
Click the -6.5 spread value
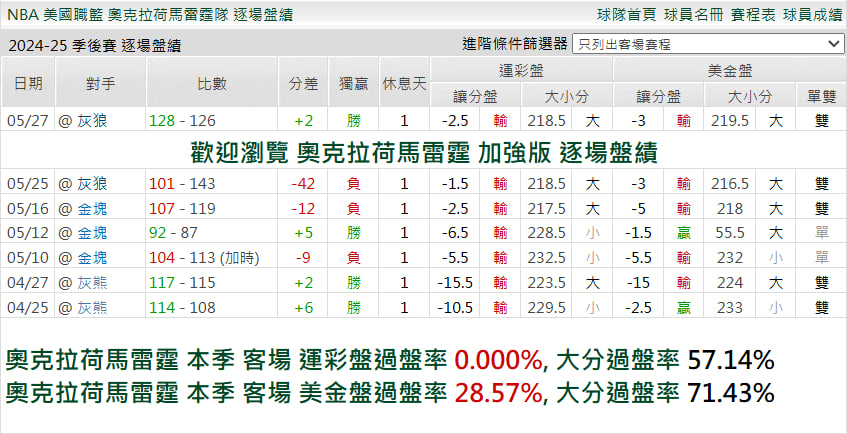455,233
